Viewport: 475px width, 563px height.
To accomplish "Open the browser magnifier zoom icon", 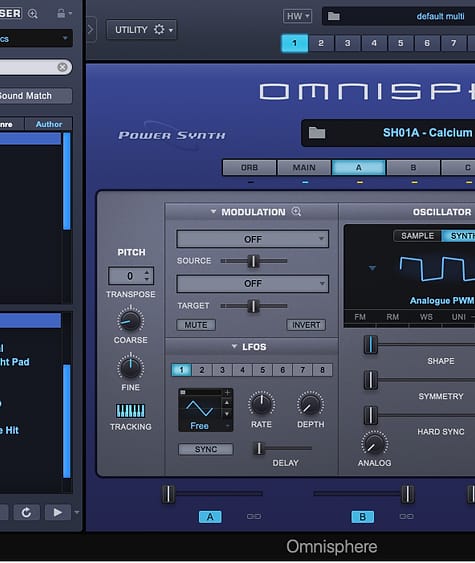I will click(x=33, y=14).
